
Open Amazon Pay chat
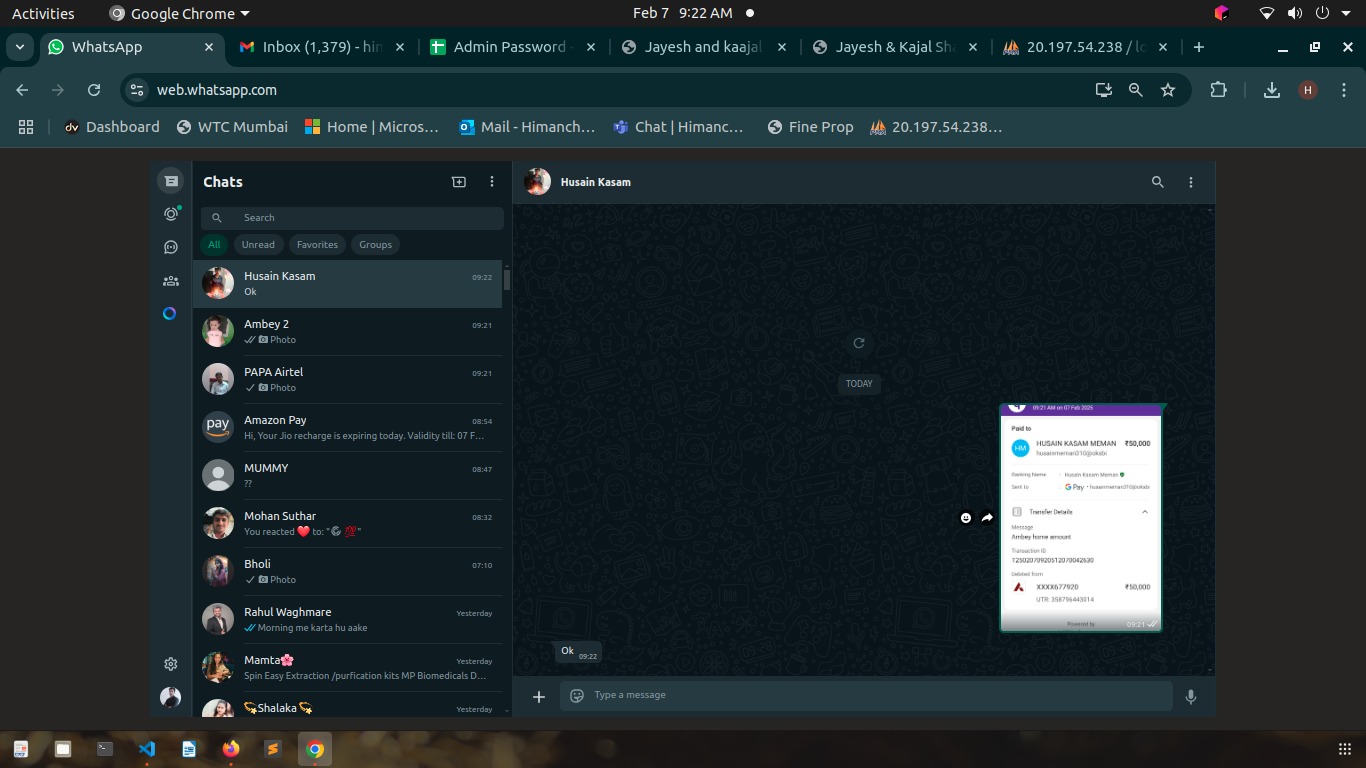pyautogui.click(x=348, y=428)
